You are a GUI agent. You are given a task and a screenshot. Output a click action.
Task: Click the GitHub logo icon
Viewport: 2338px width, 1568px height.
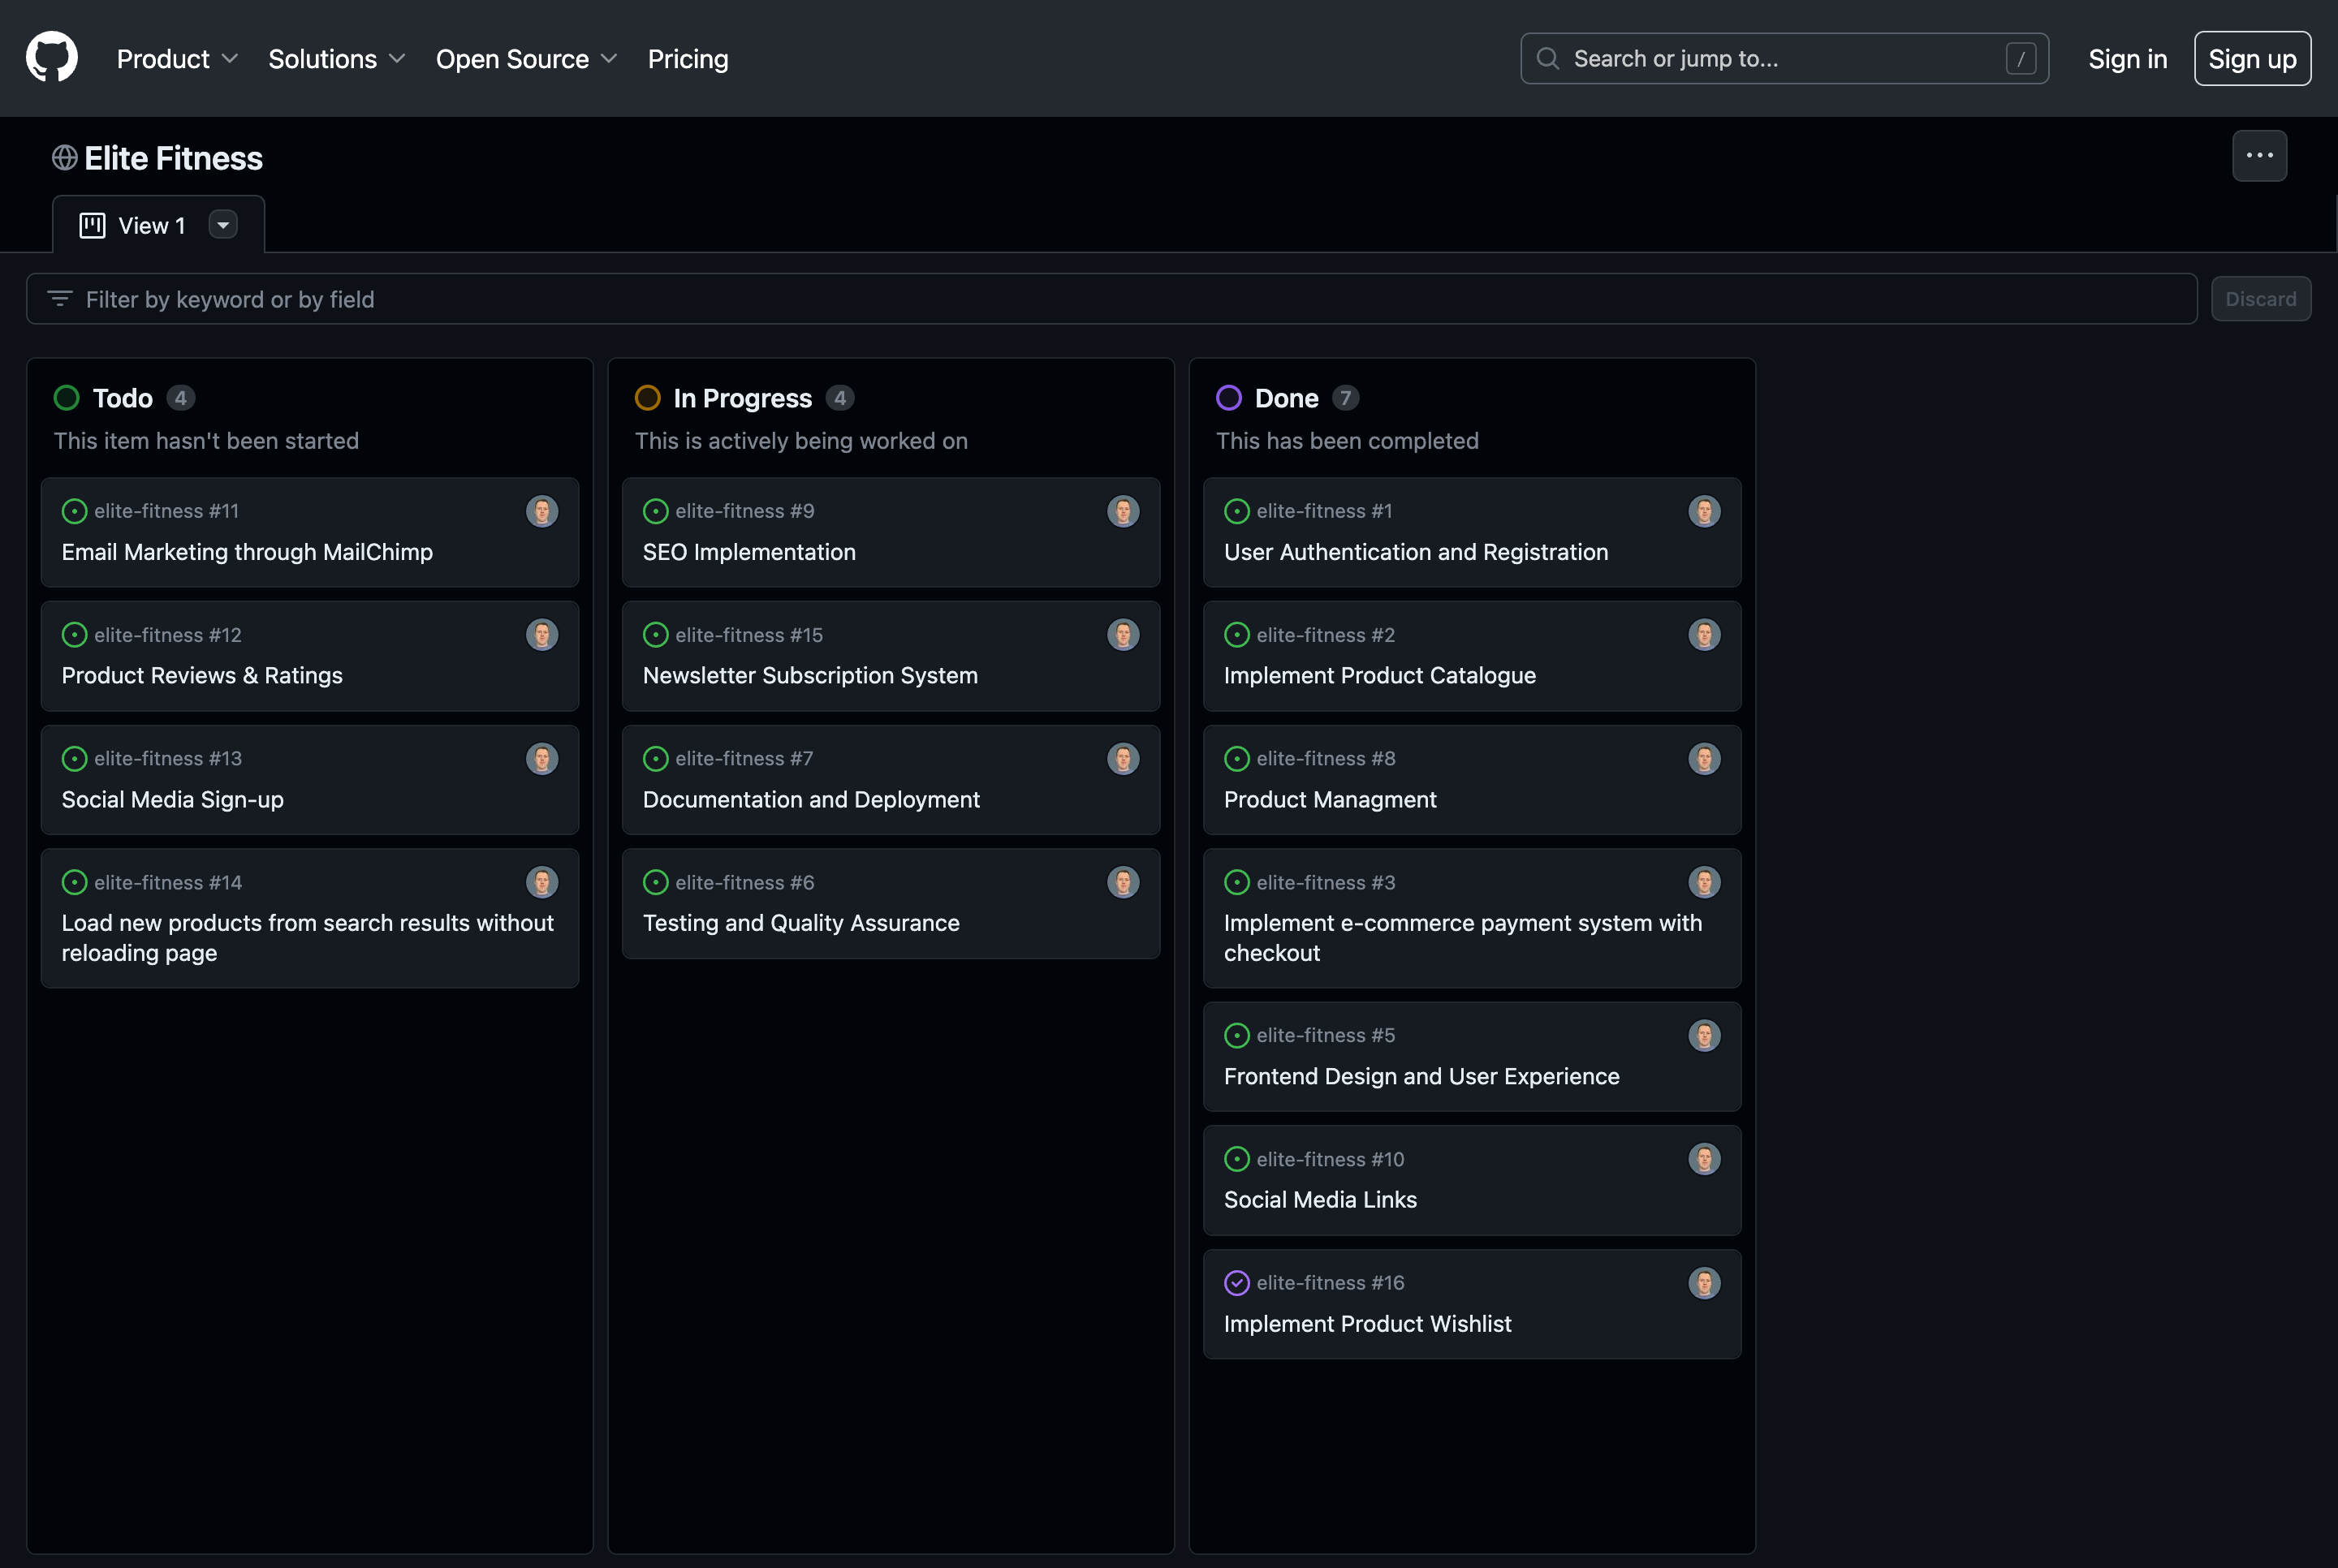(x=52, y=57)
